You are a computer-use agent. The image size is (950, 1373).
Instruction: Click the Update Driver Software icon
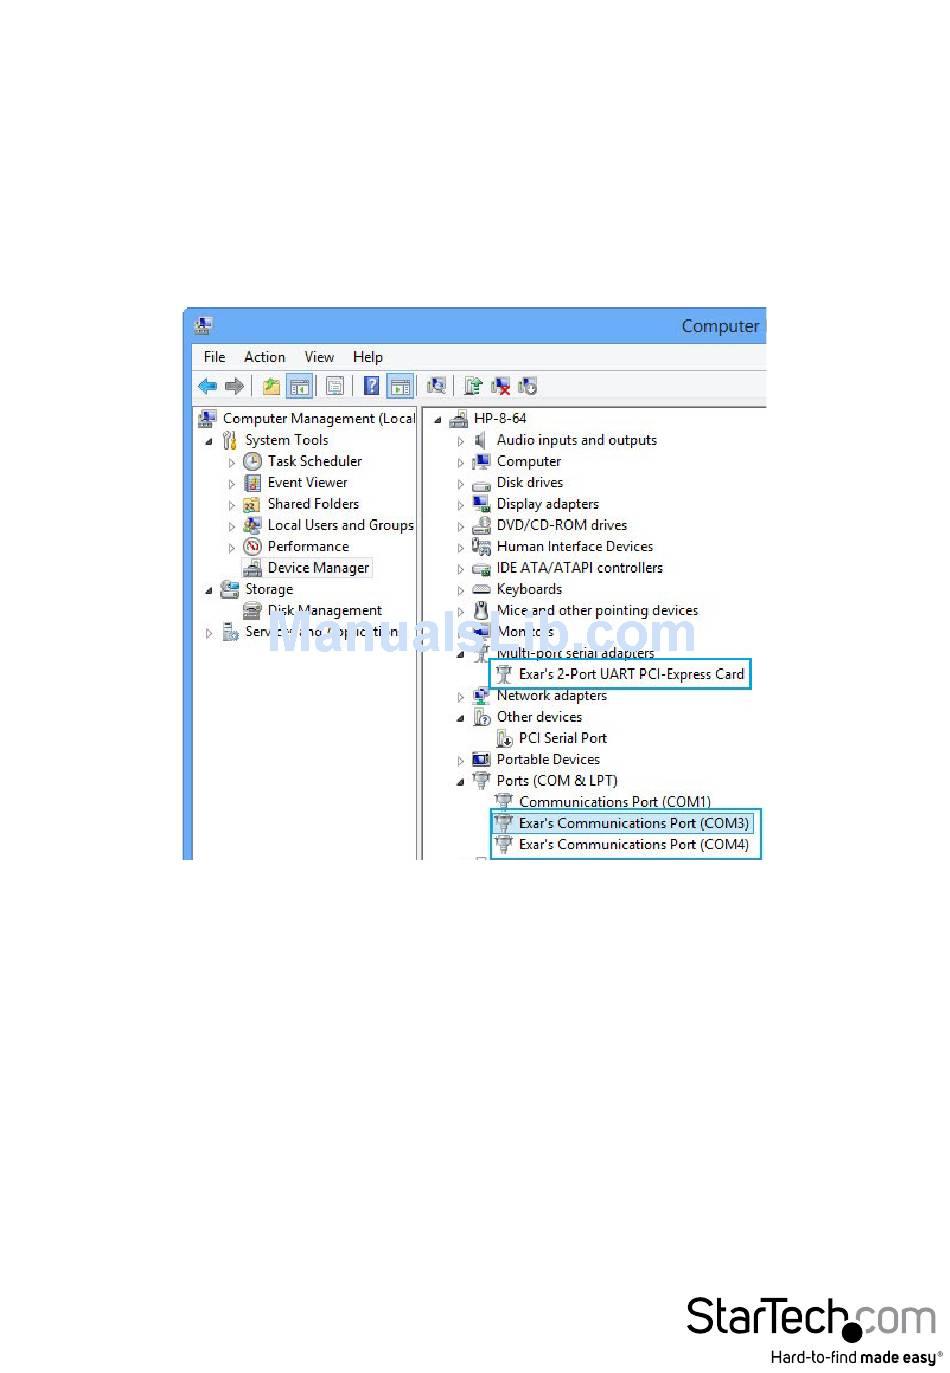tap(473, 386)
